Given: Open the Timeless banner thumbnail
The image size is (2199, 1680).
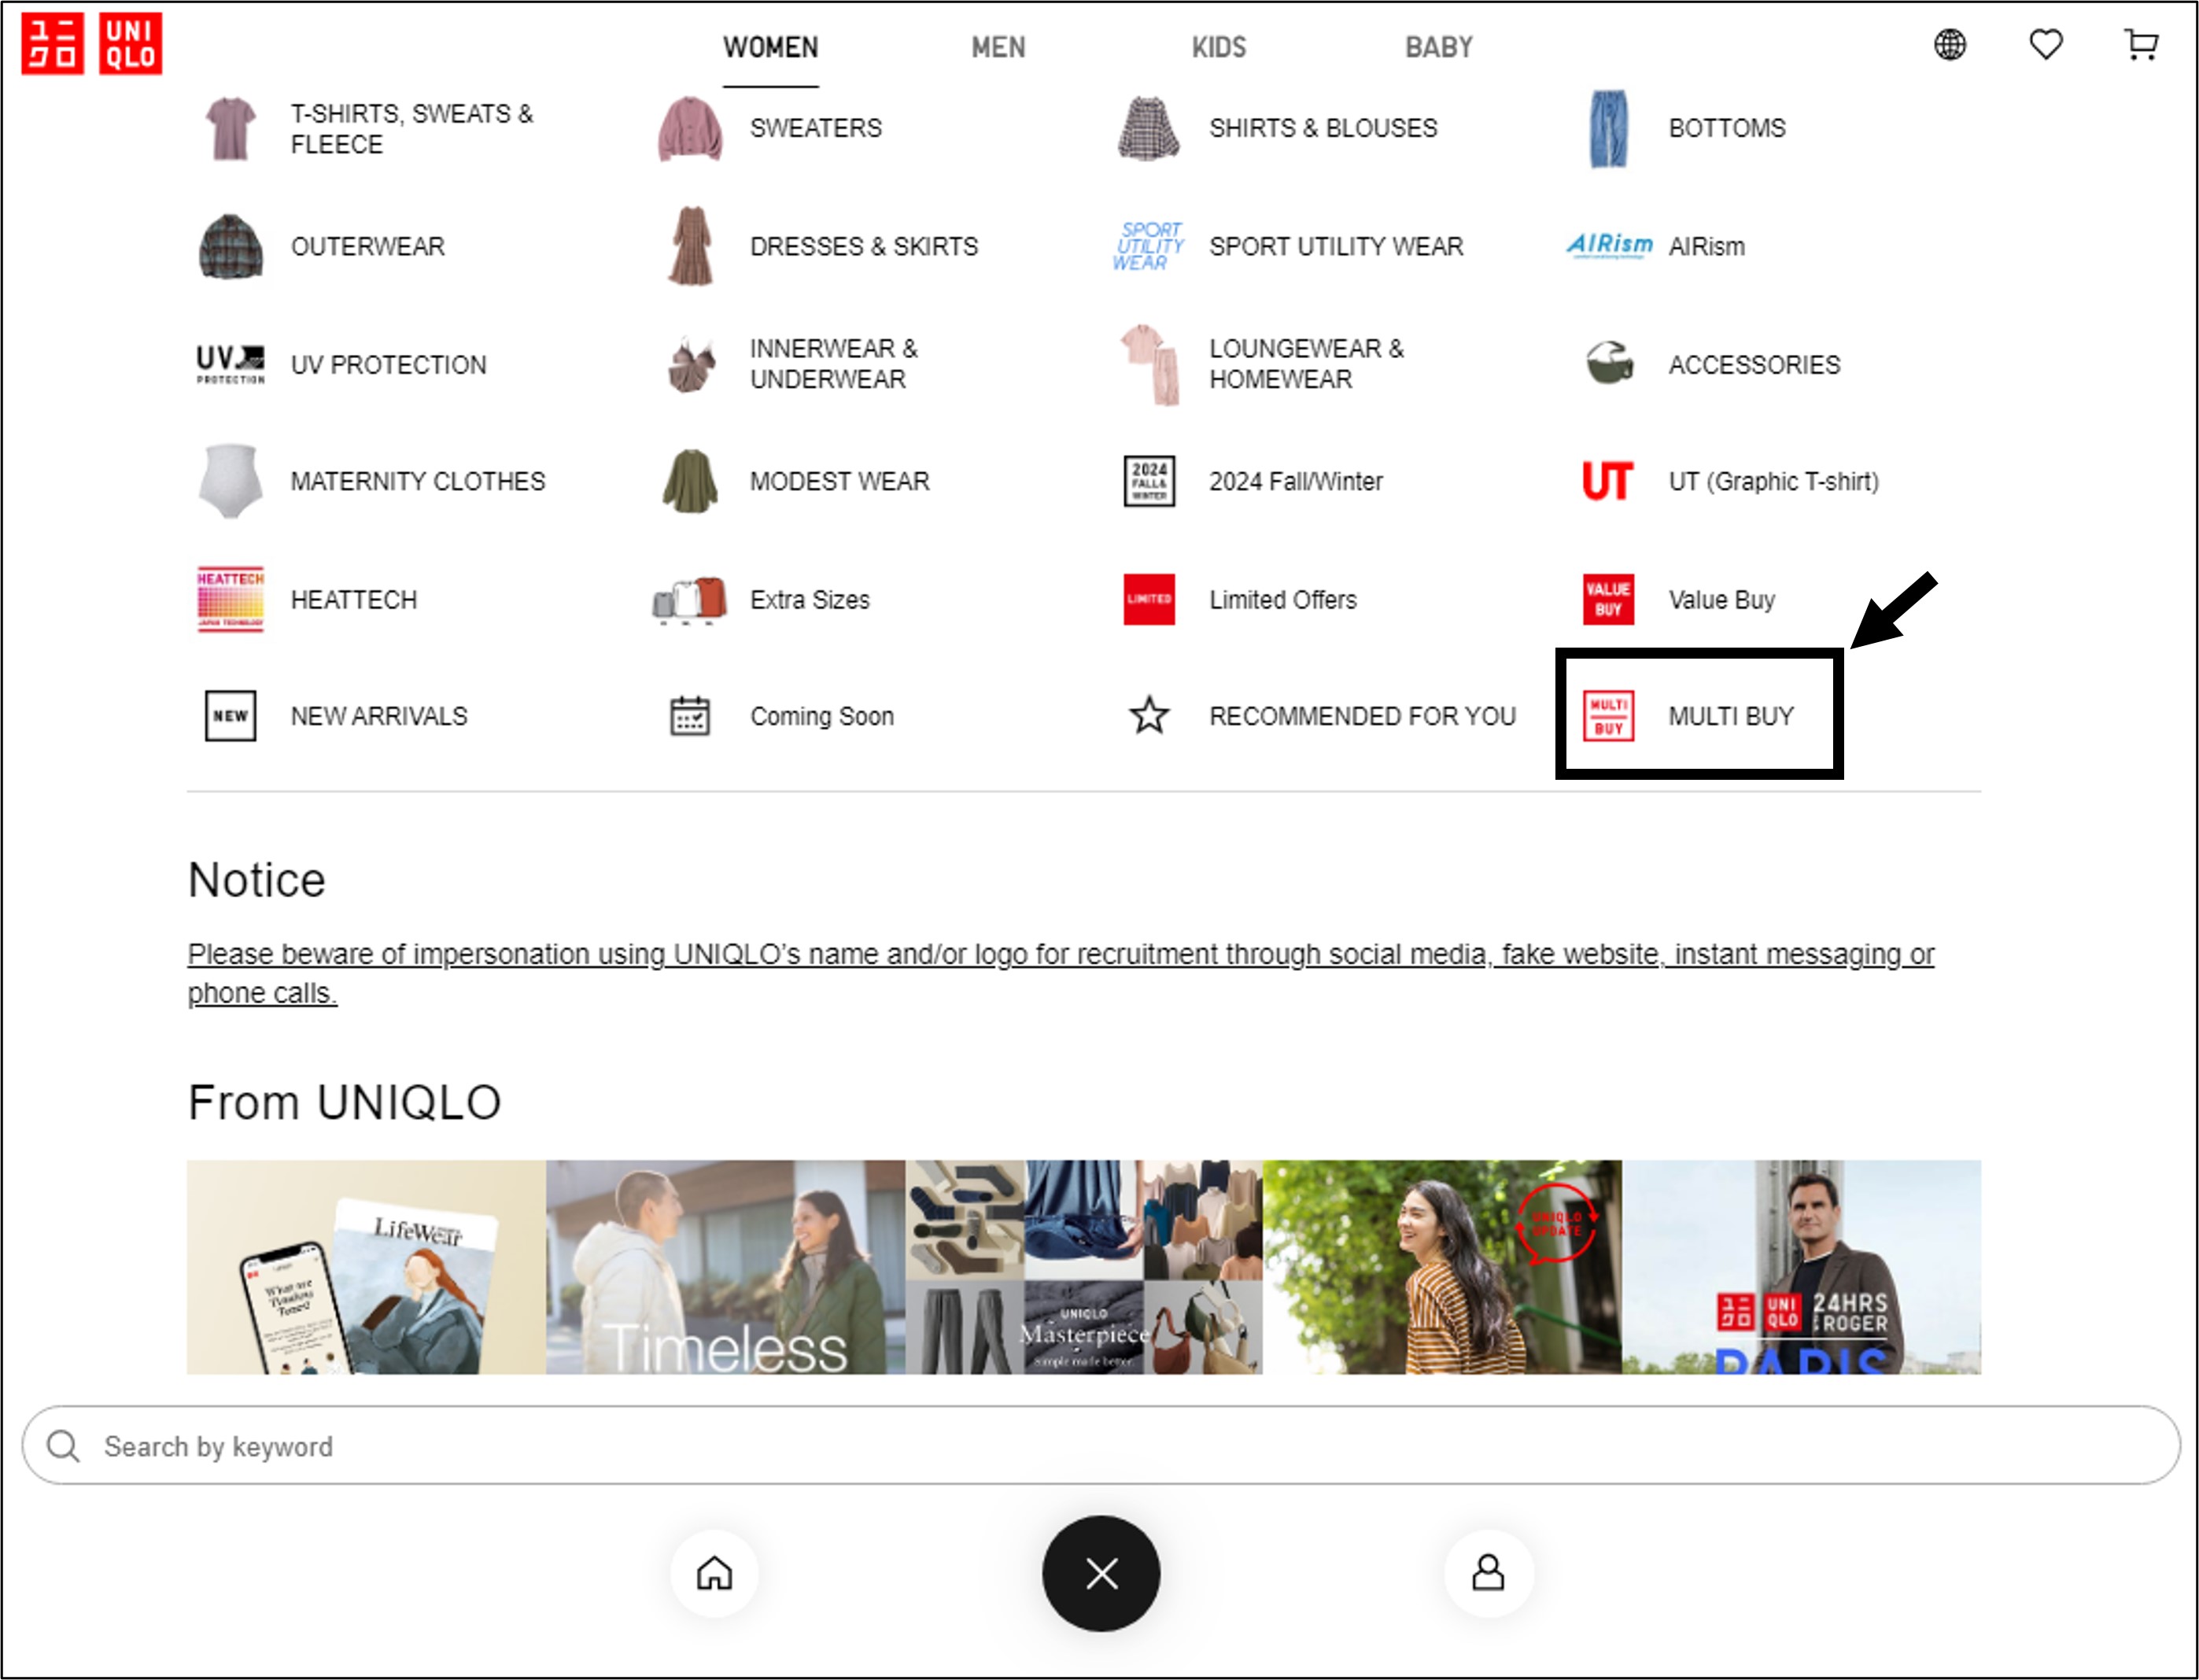Looking at the screenshot, I should point(725,1267).
